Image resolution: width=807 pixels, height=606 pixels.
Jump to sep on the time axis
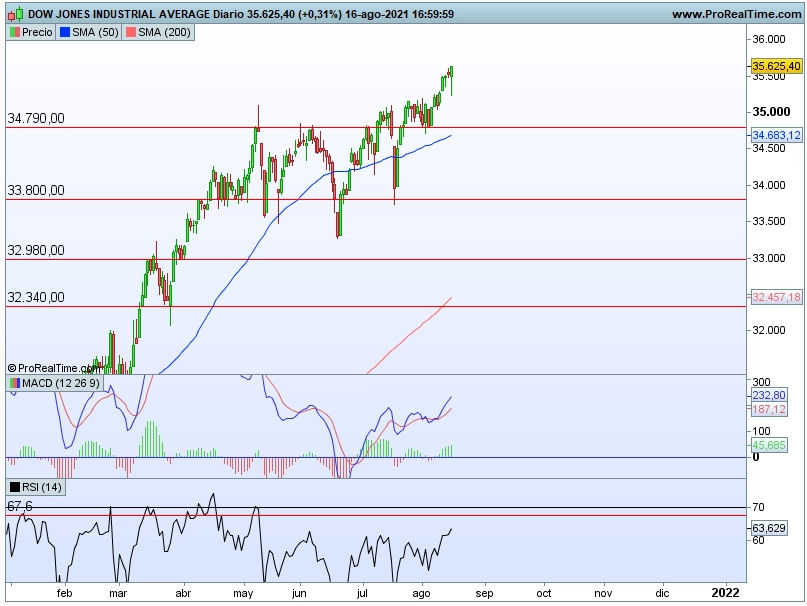point(484,593)
